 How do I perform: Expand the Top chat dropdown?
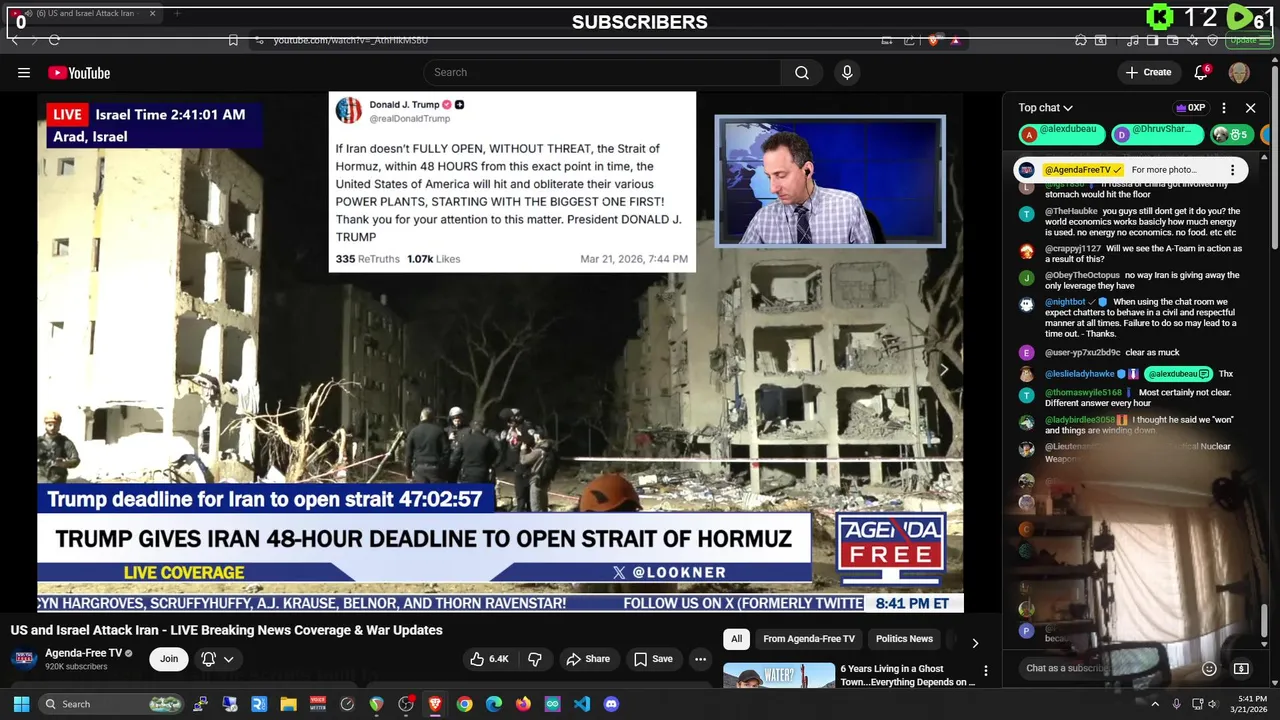pyautogui.click(x=1045, y=108)
